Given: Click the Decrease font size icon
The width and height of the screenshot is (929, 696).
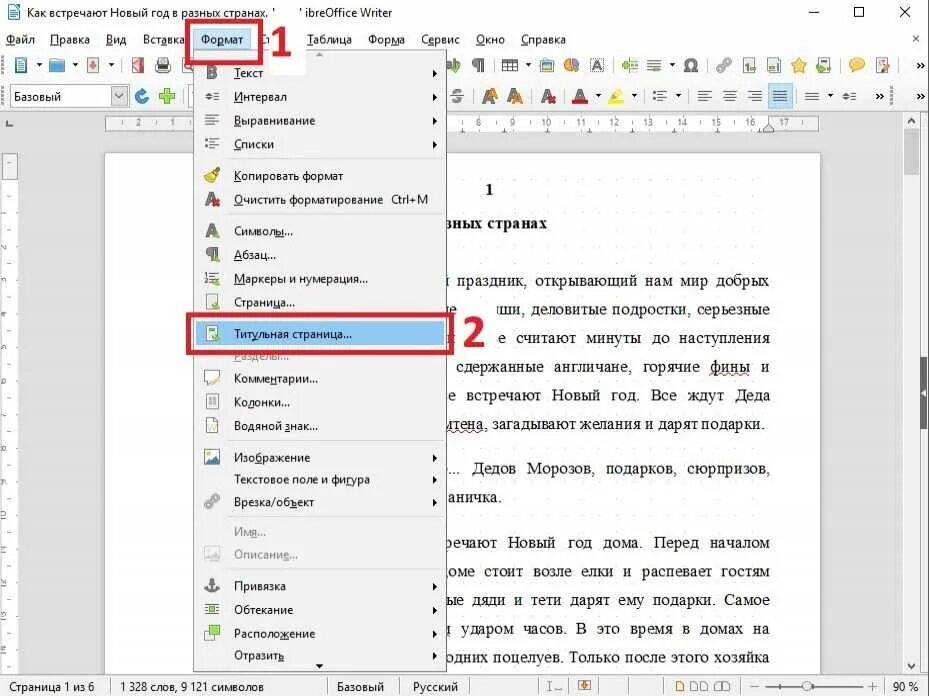Looking at the screenshot, I should tap(515, 96).
